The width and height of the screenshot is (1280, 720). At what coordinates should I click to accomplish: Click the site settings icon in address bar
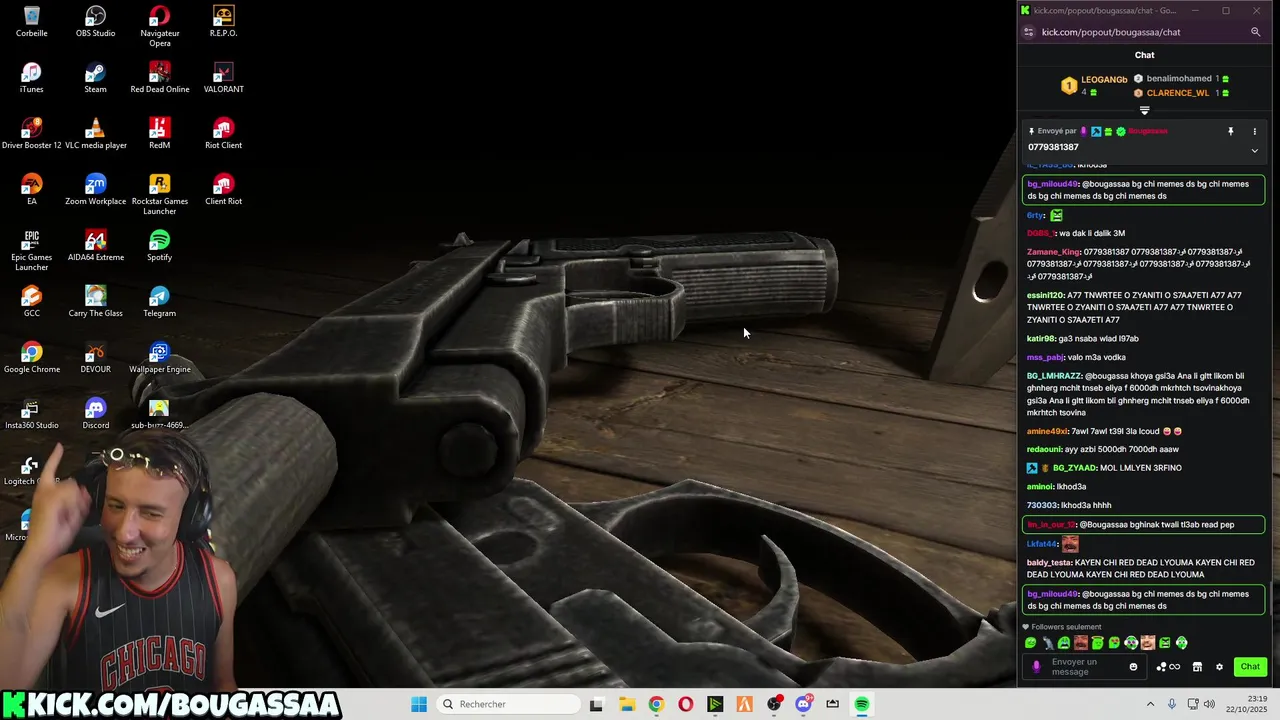[x=1028, y=32]
